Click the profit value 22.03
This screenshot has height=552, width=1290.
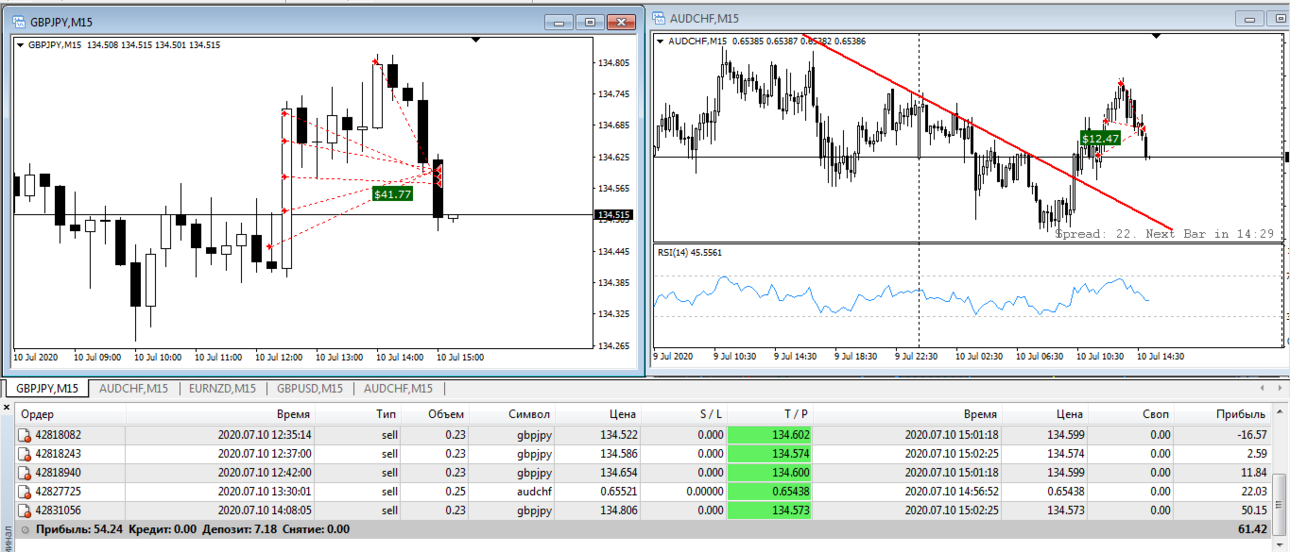pos(1253,491)
